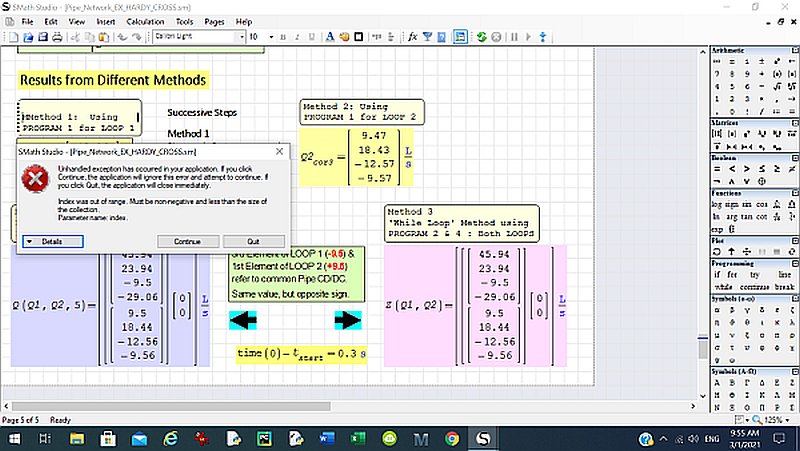Image resolution: width=800 pixels, height=451 pixels.
Task: Toggle Bold formatting in toolbar
Action: (283, 37)
